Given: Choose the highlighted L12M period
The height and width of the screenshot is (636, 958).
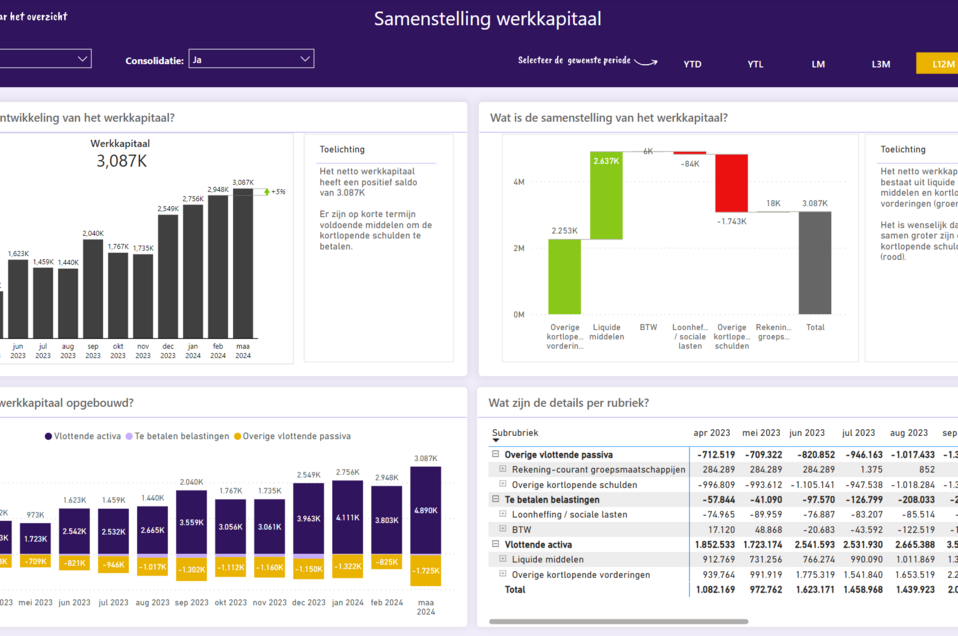Looking at the screenshot, I should click(938, 64).
